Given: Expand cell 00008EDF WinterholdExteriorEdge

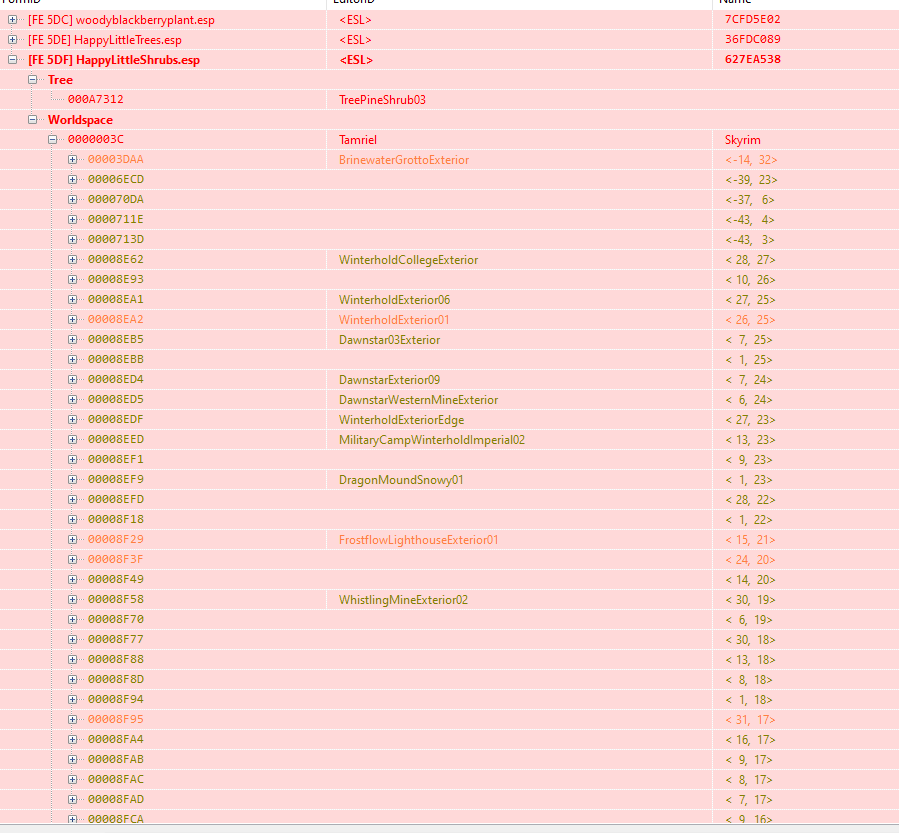Looking at the screenshot, I should [x=72, y=419].
